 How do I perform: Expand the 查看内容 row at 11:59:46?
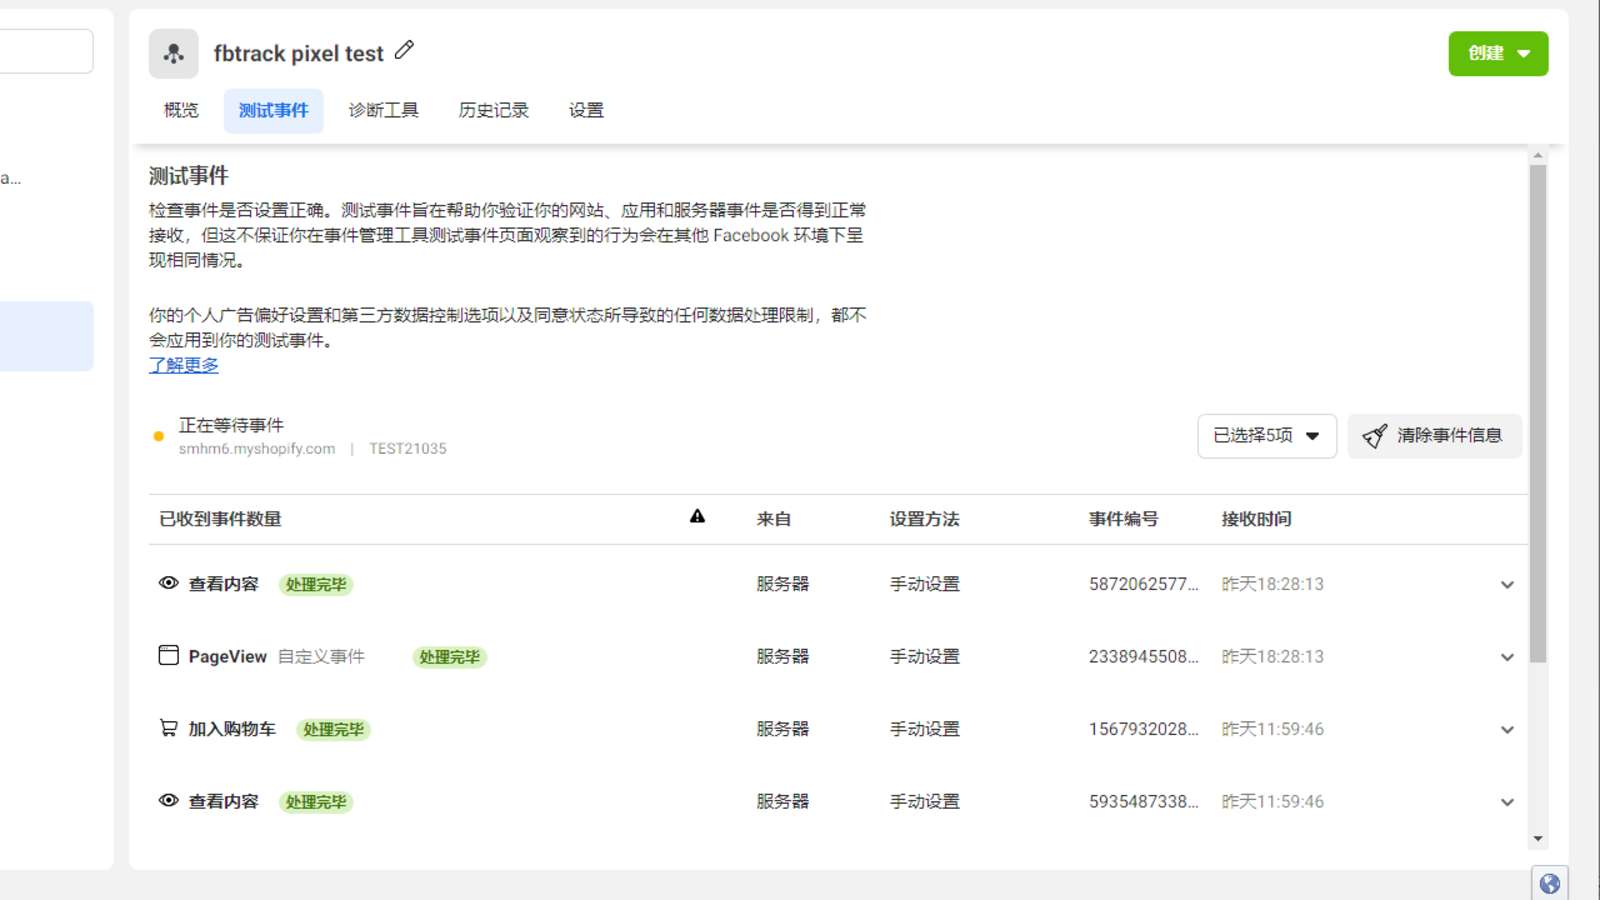click(1507, 802)
